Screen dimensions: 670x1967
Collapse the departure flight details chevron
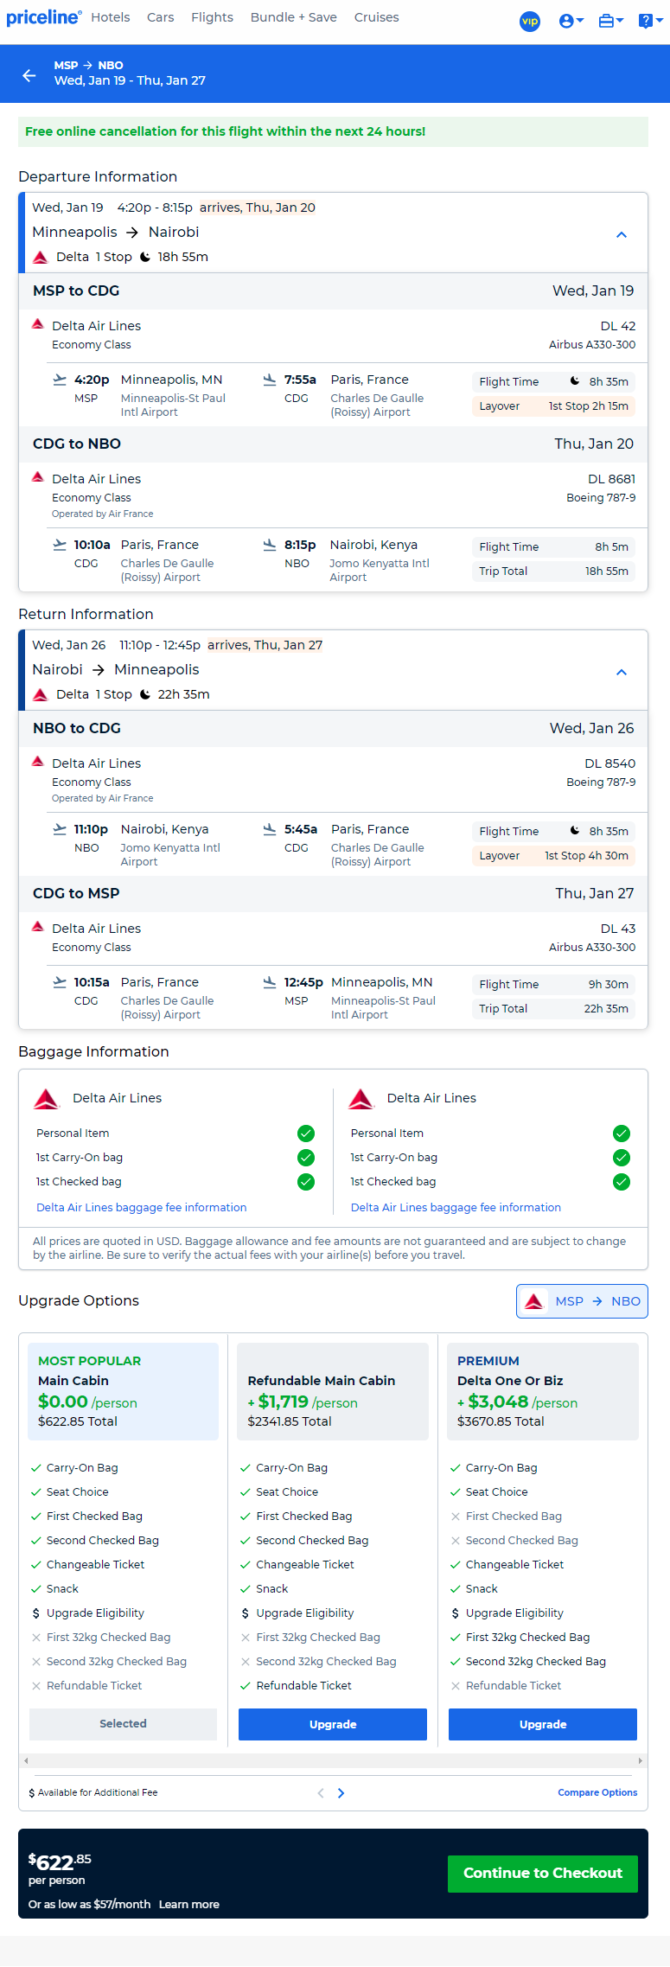tap(621, 234)
